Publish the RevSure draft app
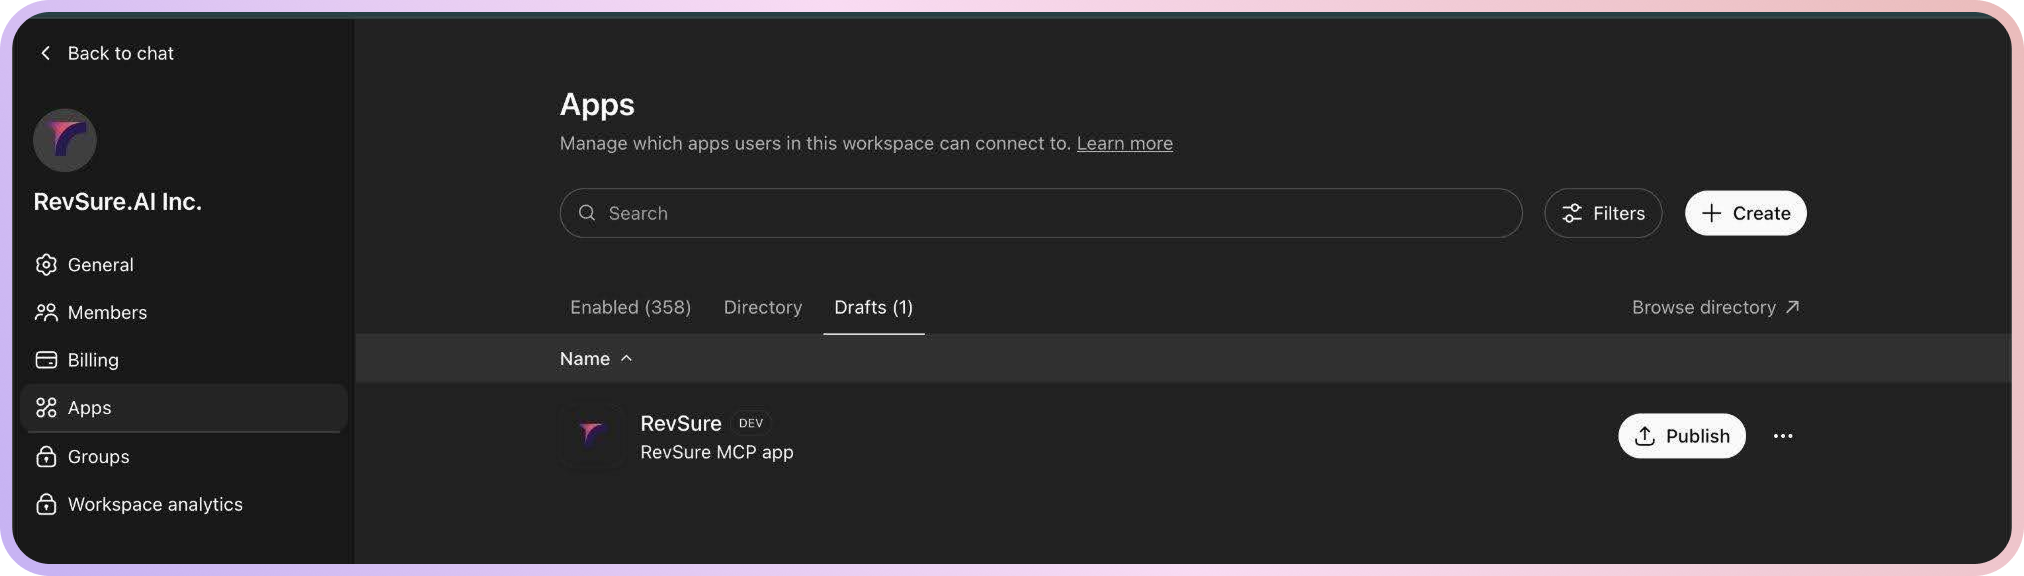This screenshot has height=576, width=2024. tap(1681, 436)
